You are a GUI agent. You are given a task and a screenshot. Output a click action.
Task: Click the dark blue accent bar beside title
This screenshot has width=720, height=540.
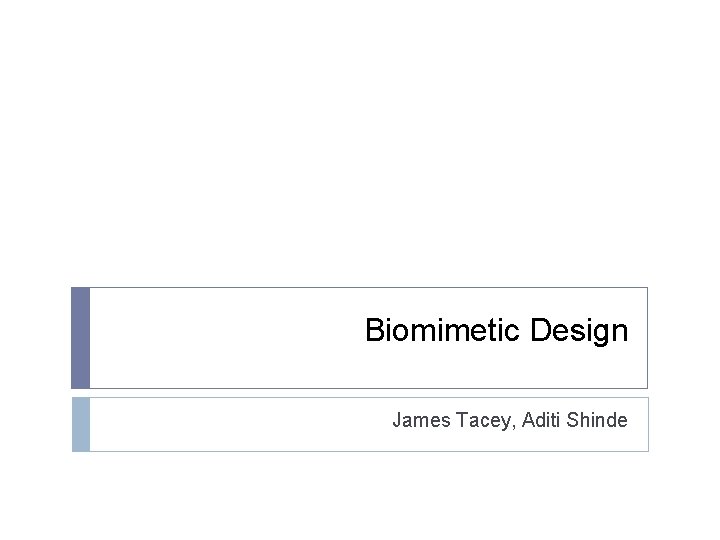pyautogui.click(x=80, y=338)
